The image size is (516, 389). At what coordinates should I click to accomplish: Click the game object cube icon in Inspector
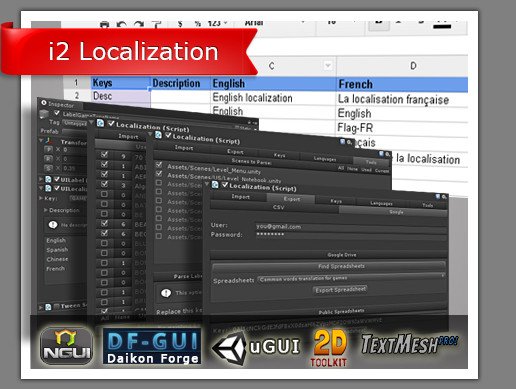click(x=44, y=114)
